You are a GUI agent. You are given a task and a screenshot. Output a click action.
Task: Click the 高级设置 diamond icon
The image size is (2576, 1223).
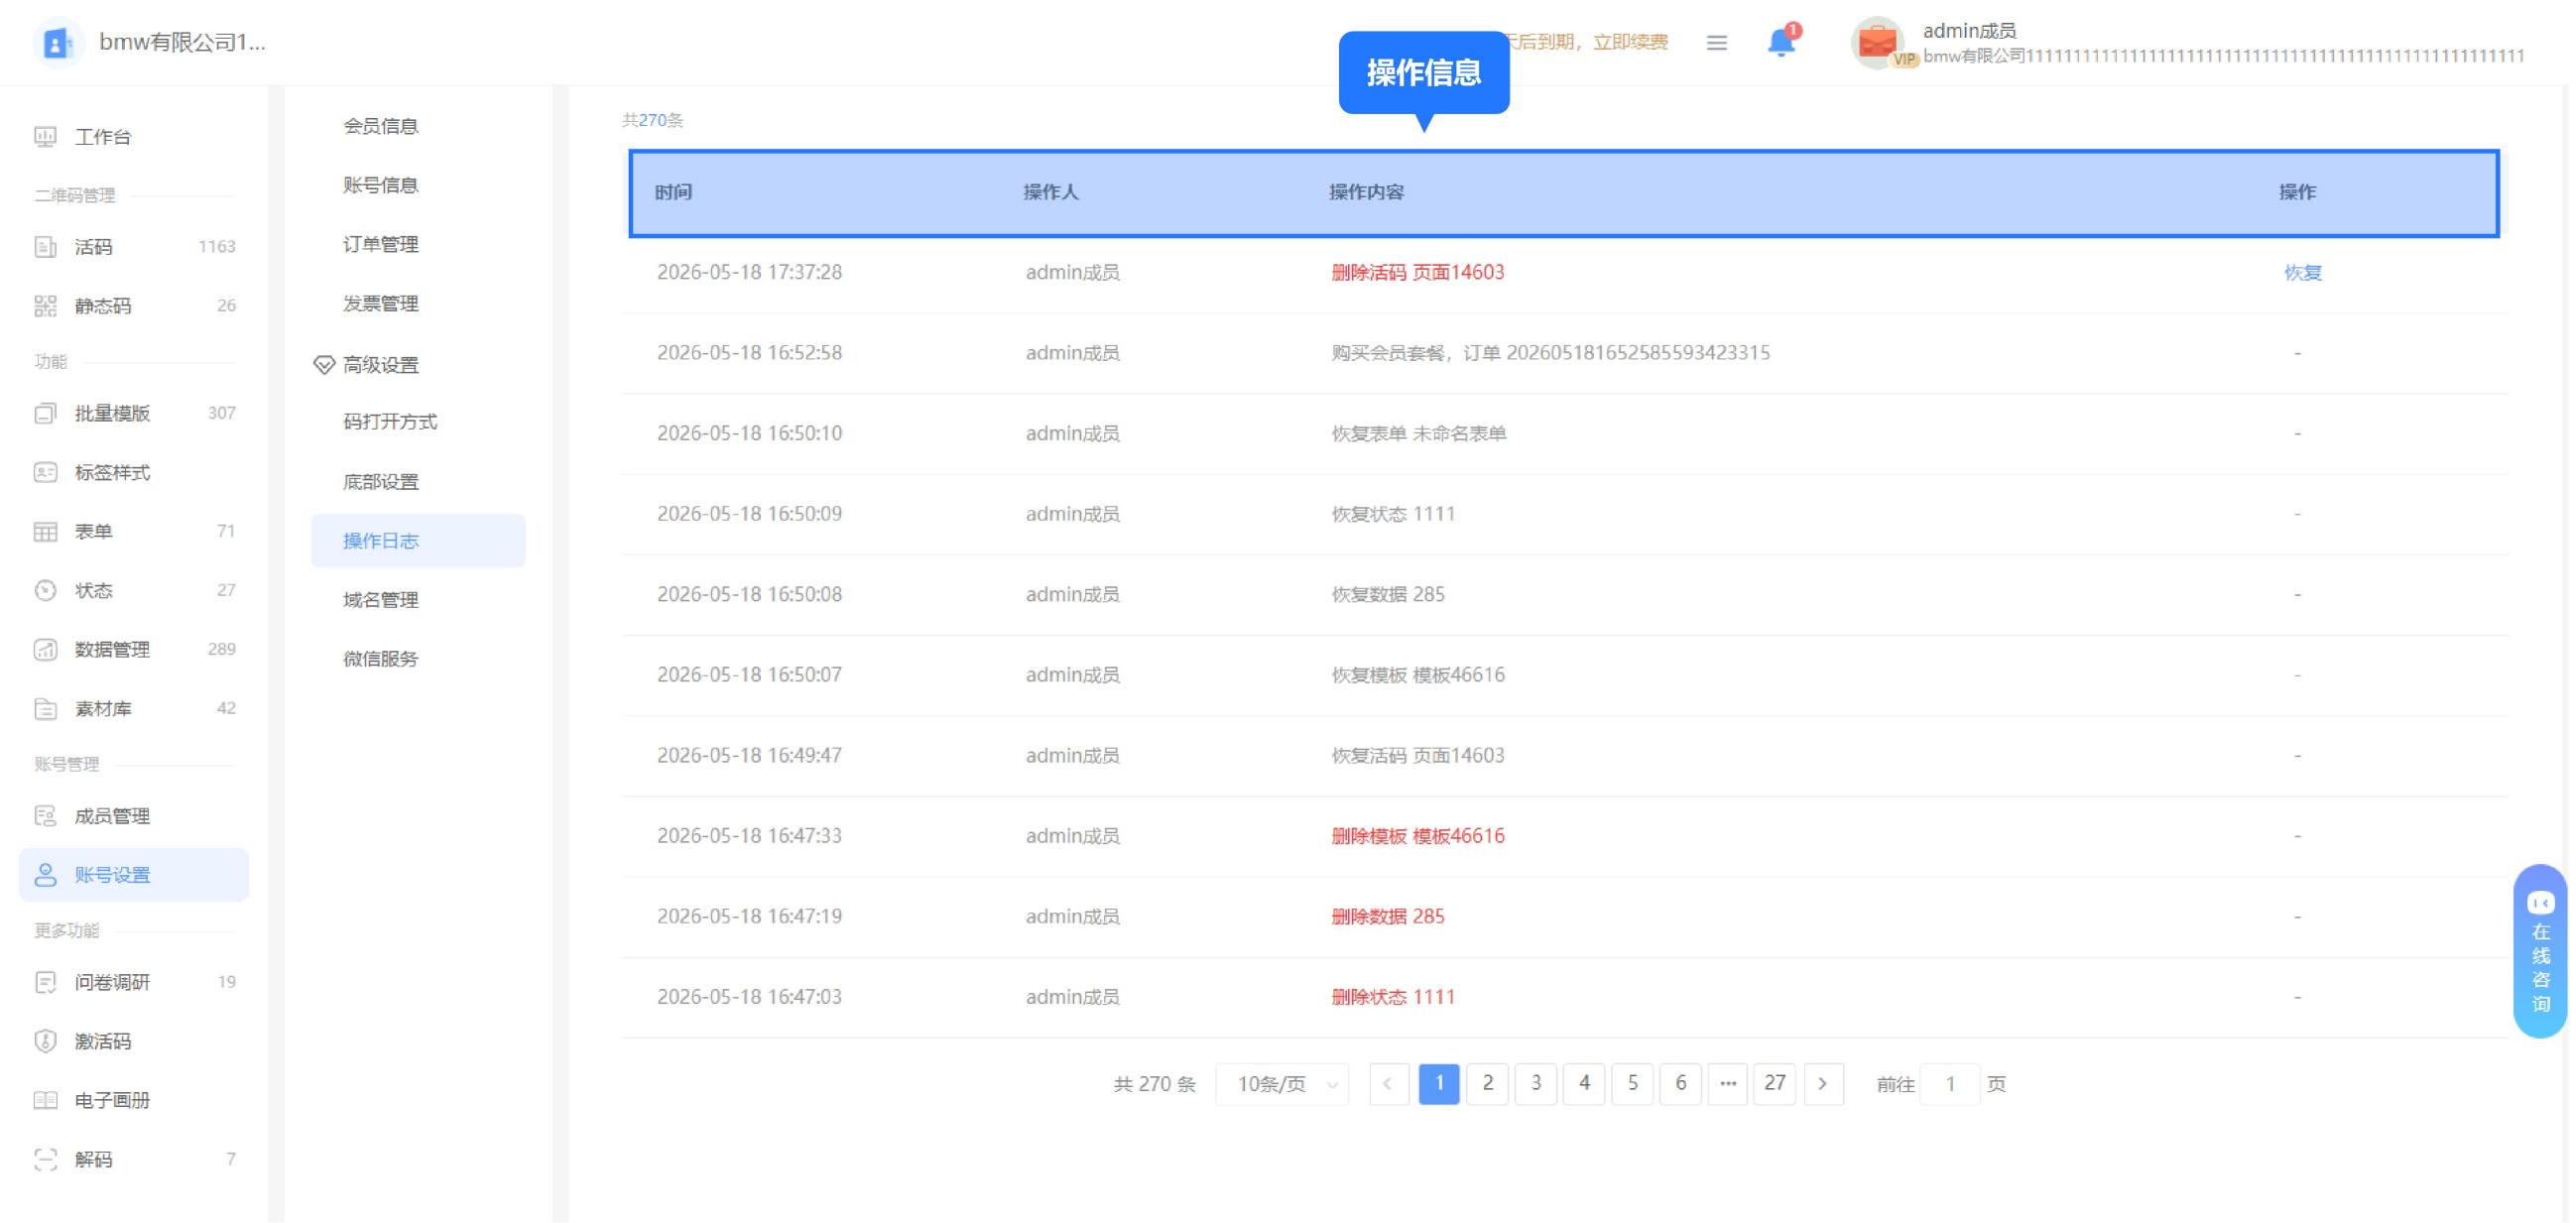[x=323, y=365]
